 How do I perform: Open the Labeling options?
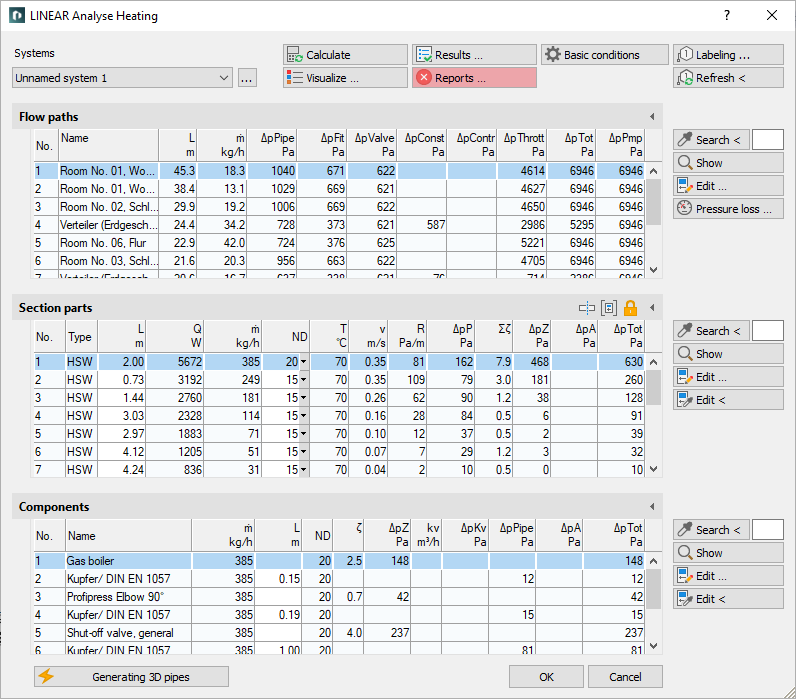[728, 55]
